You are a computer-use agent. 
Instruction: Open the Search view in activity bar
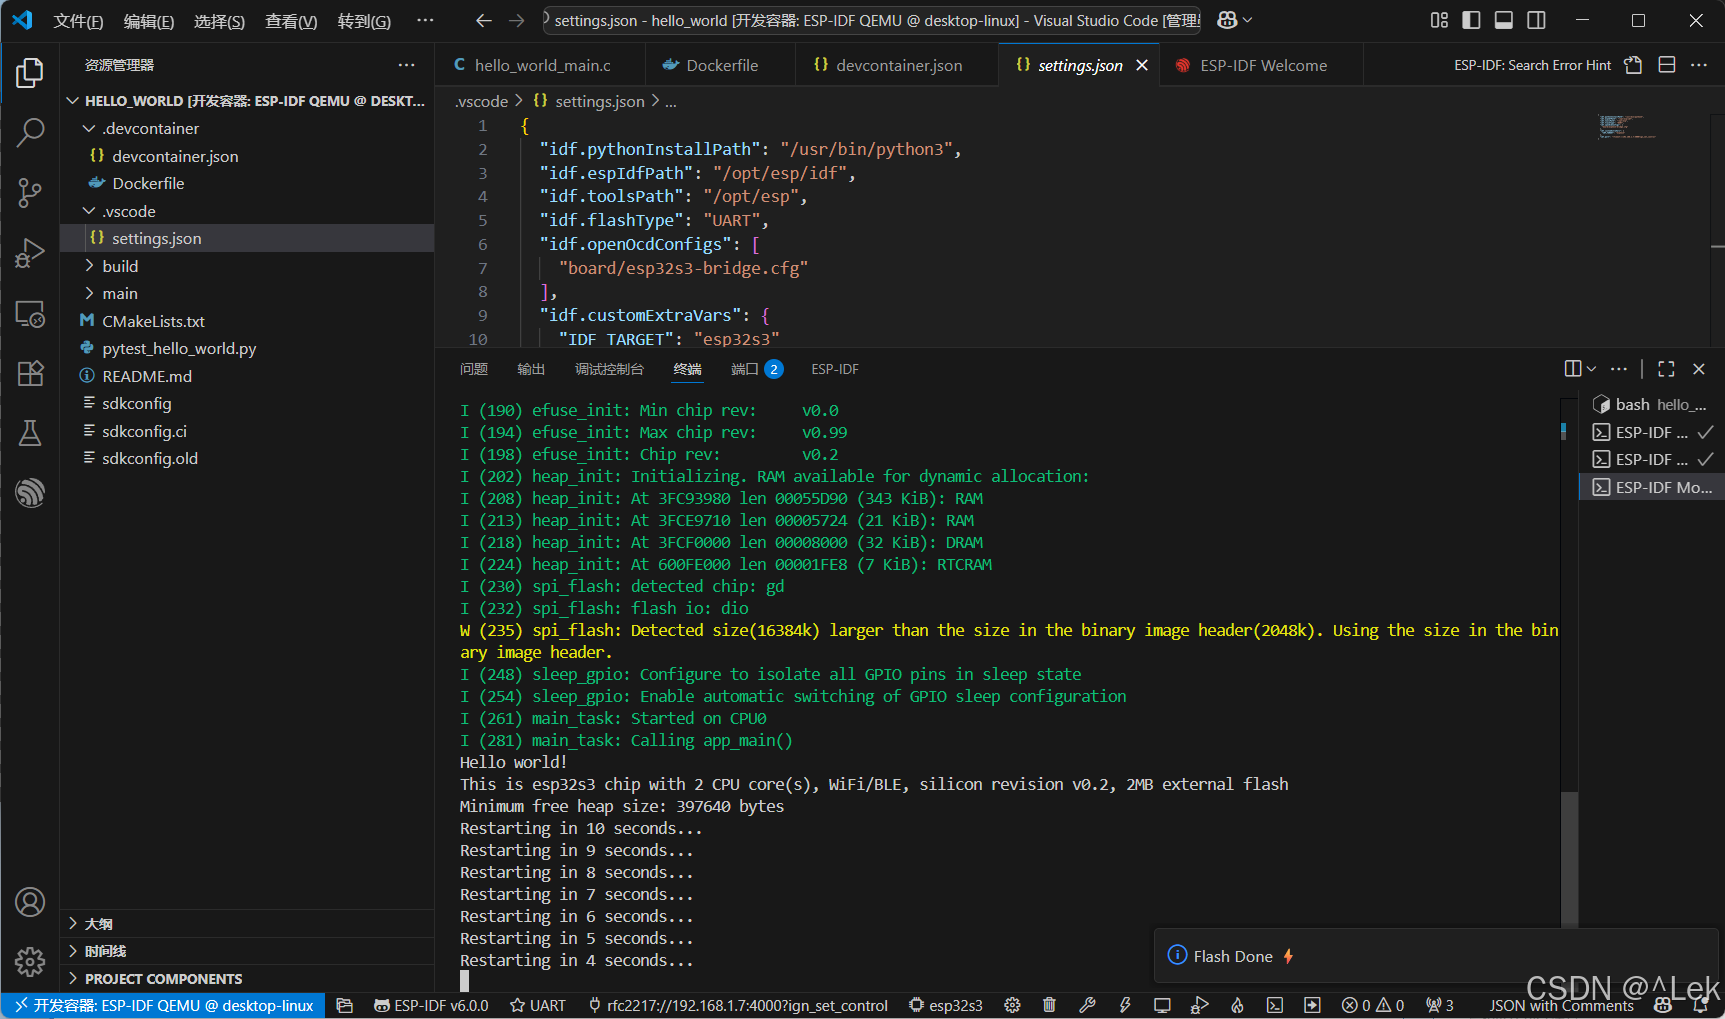coord(30,132)
